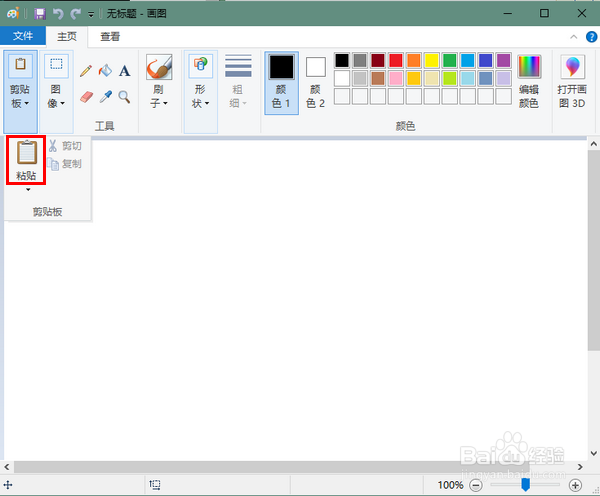This screenshot has height=496, width=600.
Task: Click the horizontal scrollbar left arrow
Action: 7,467
